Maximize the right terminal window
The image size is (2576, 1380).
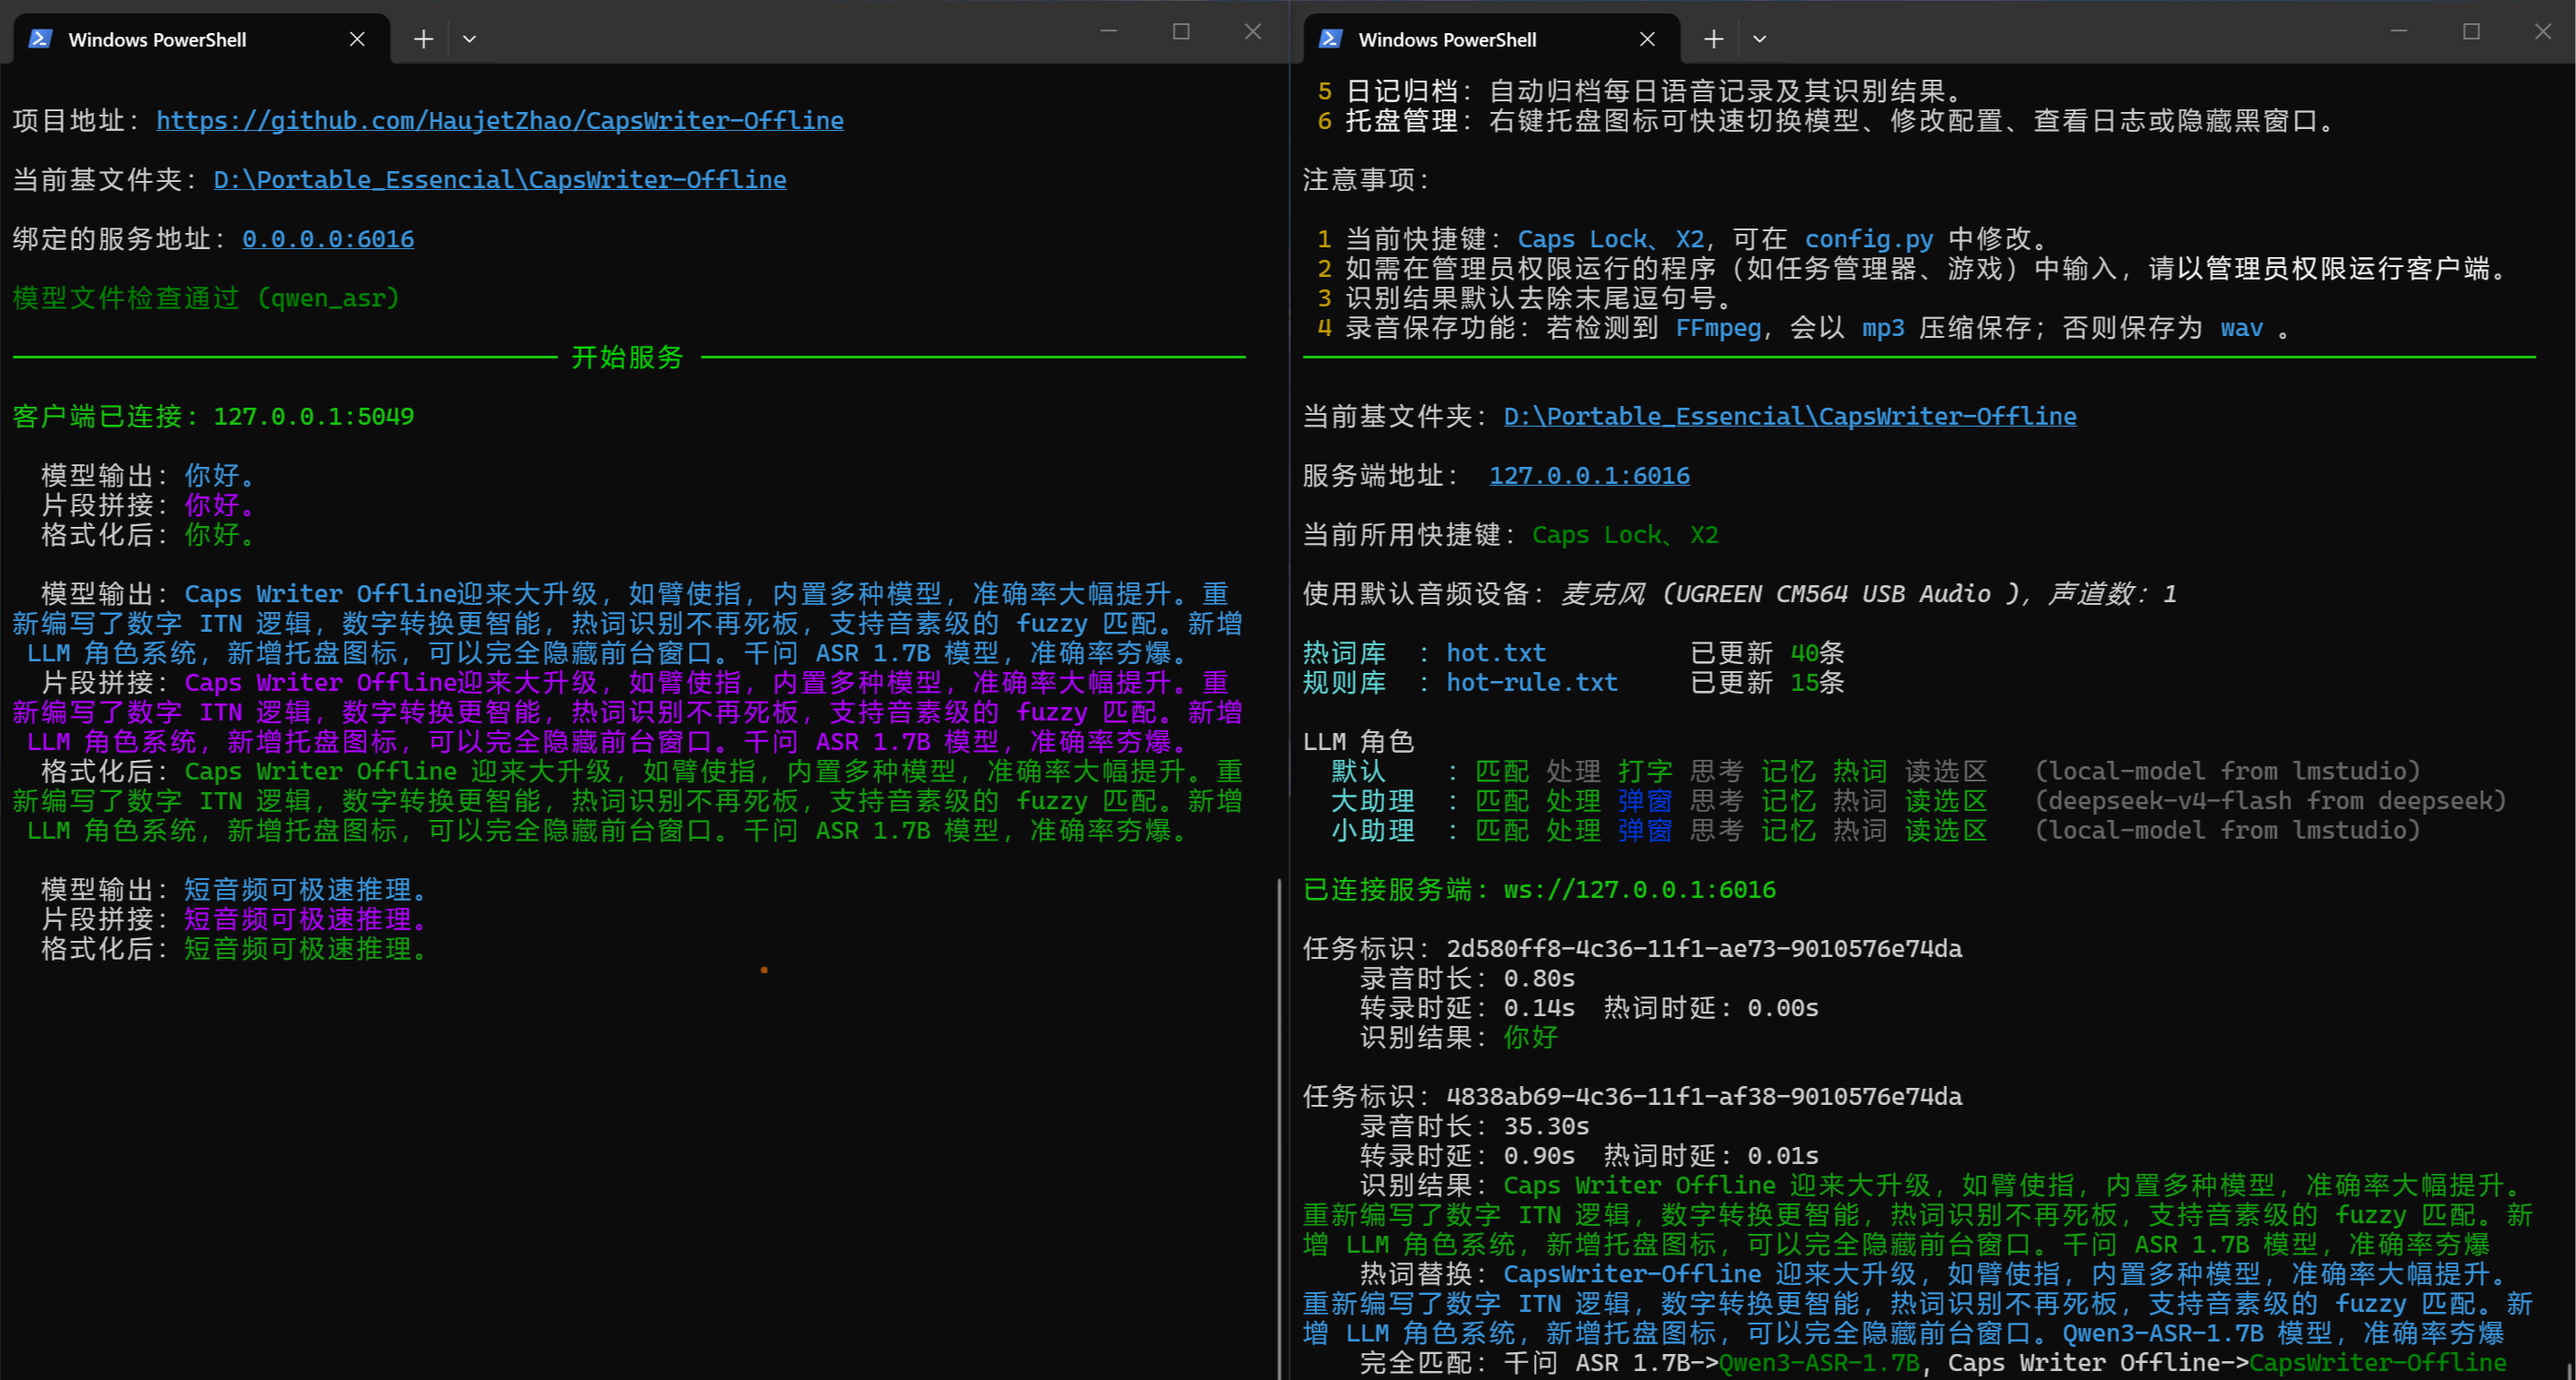point(2471,32)
